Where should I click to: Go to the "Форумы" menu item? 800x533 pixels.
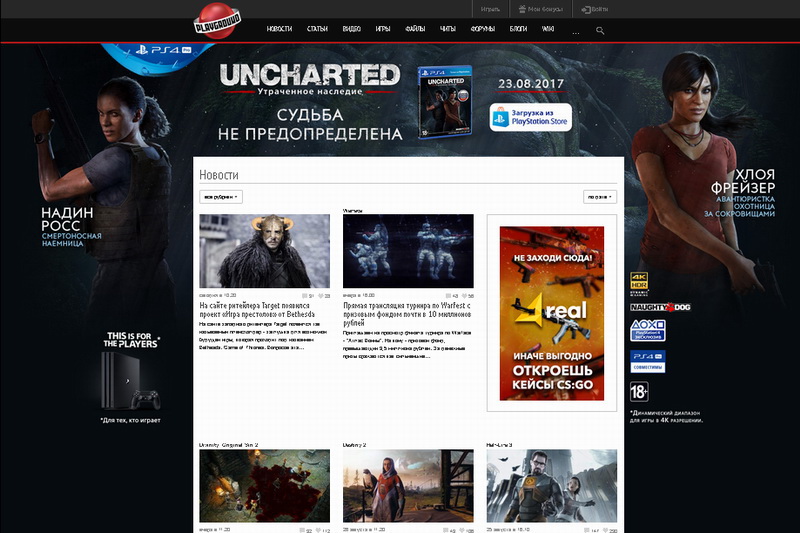482,30
